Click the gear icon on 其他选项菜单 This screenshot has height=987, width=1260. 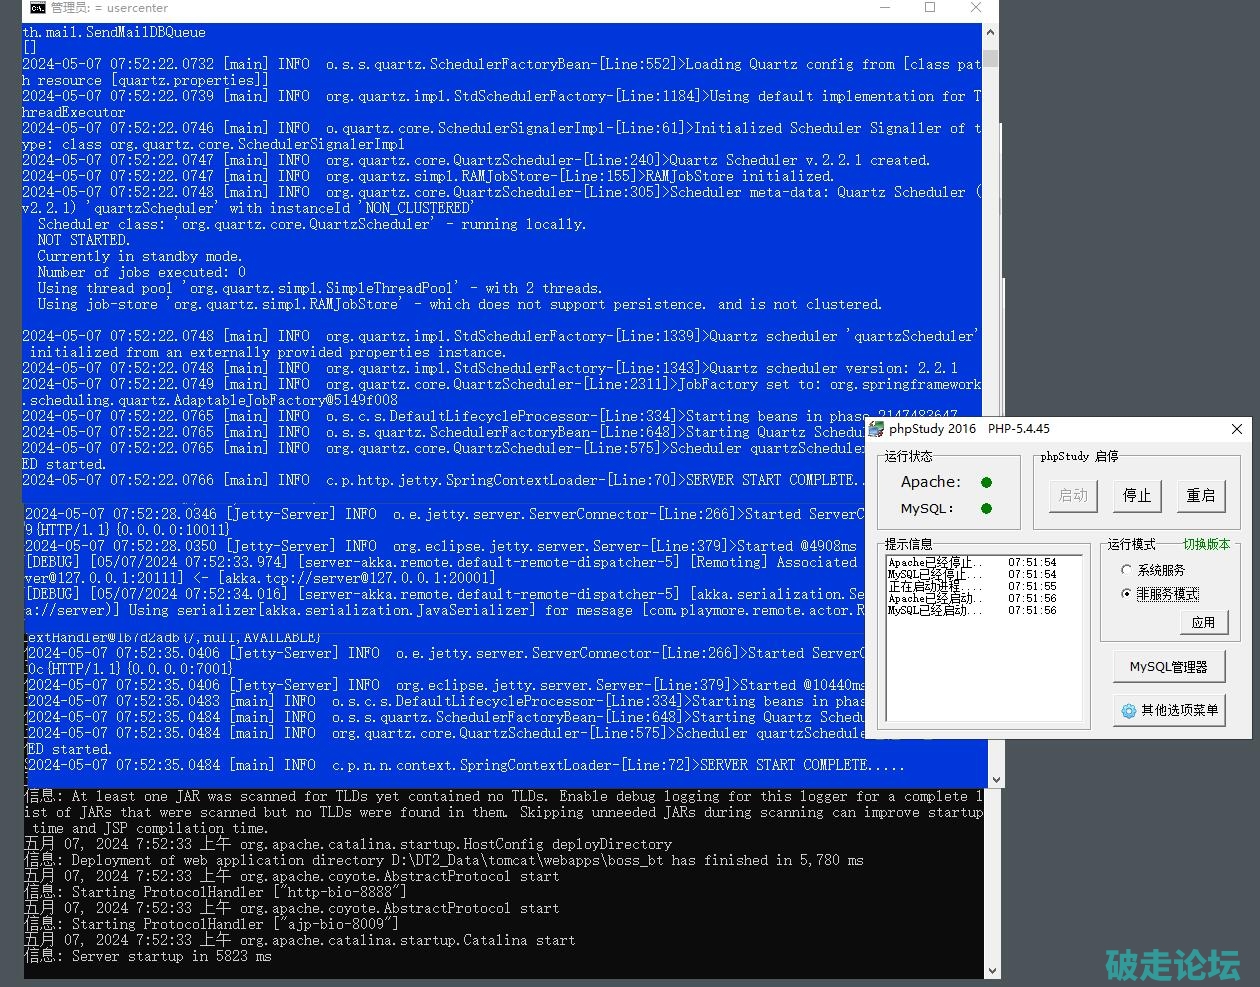[1128, 710]
